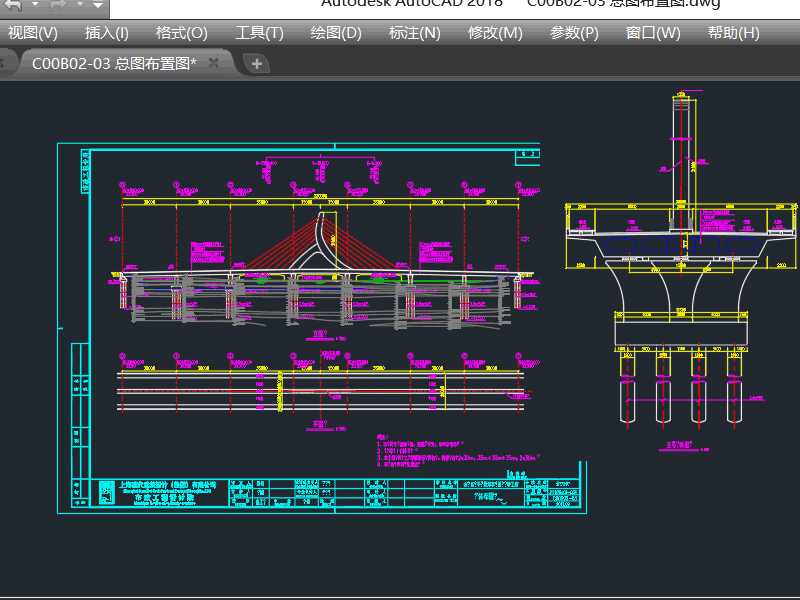
Task: Open the 修改(M) modify menu
Action: [495, 33]
